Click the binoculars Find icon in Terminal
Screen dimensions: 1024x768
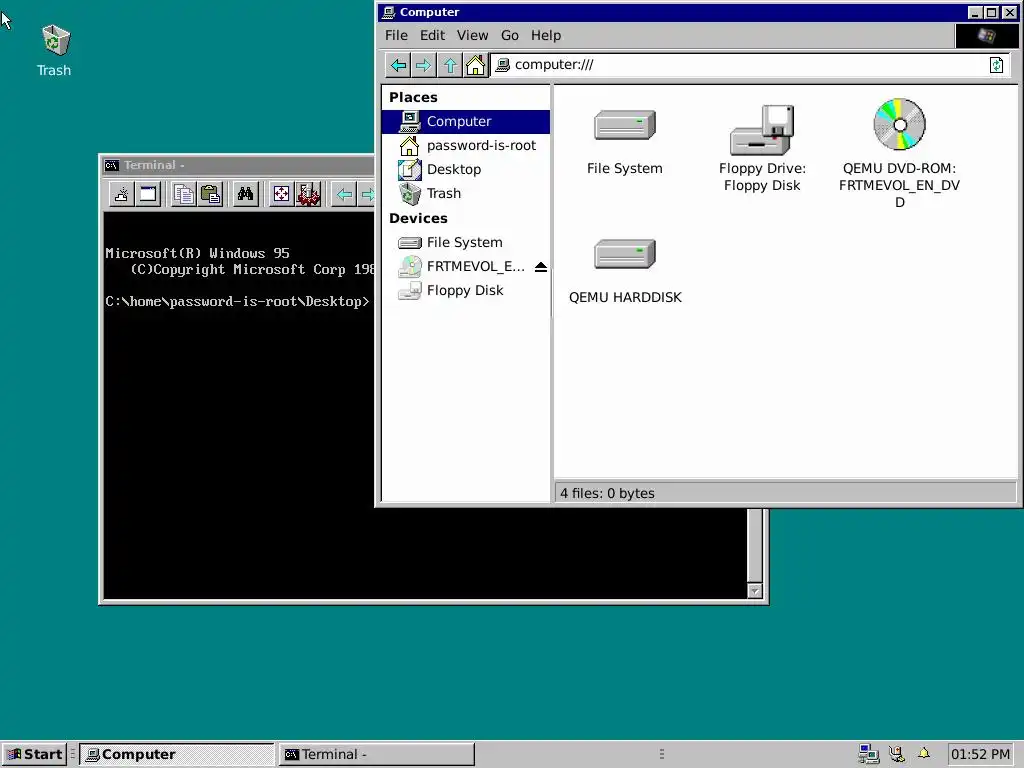click(x=246, y=194)
